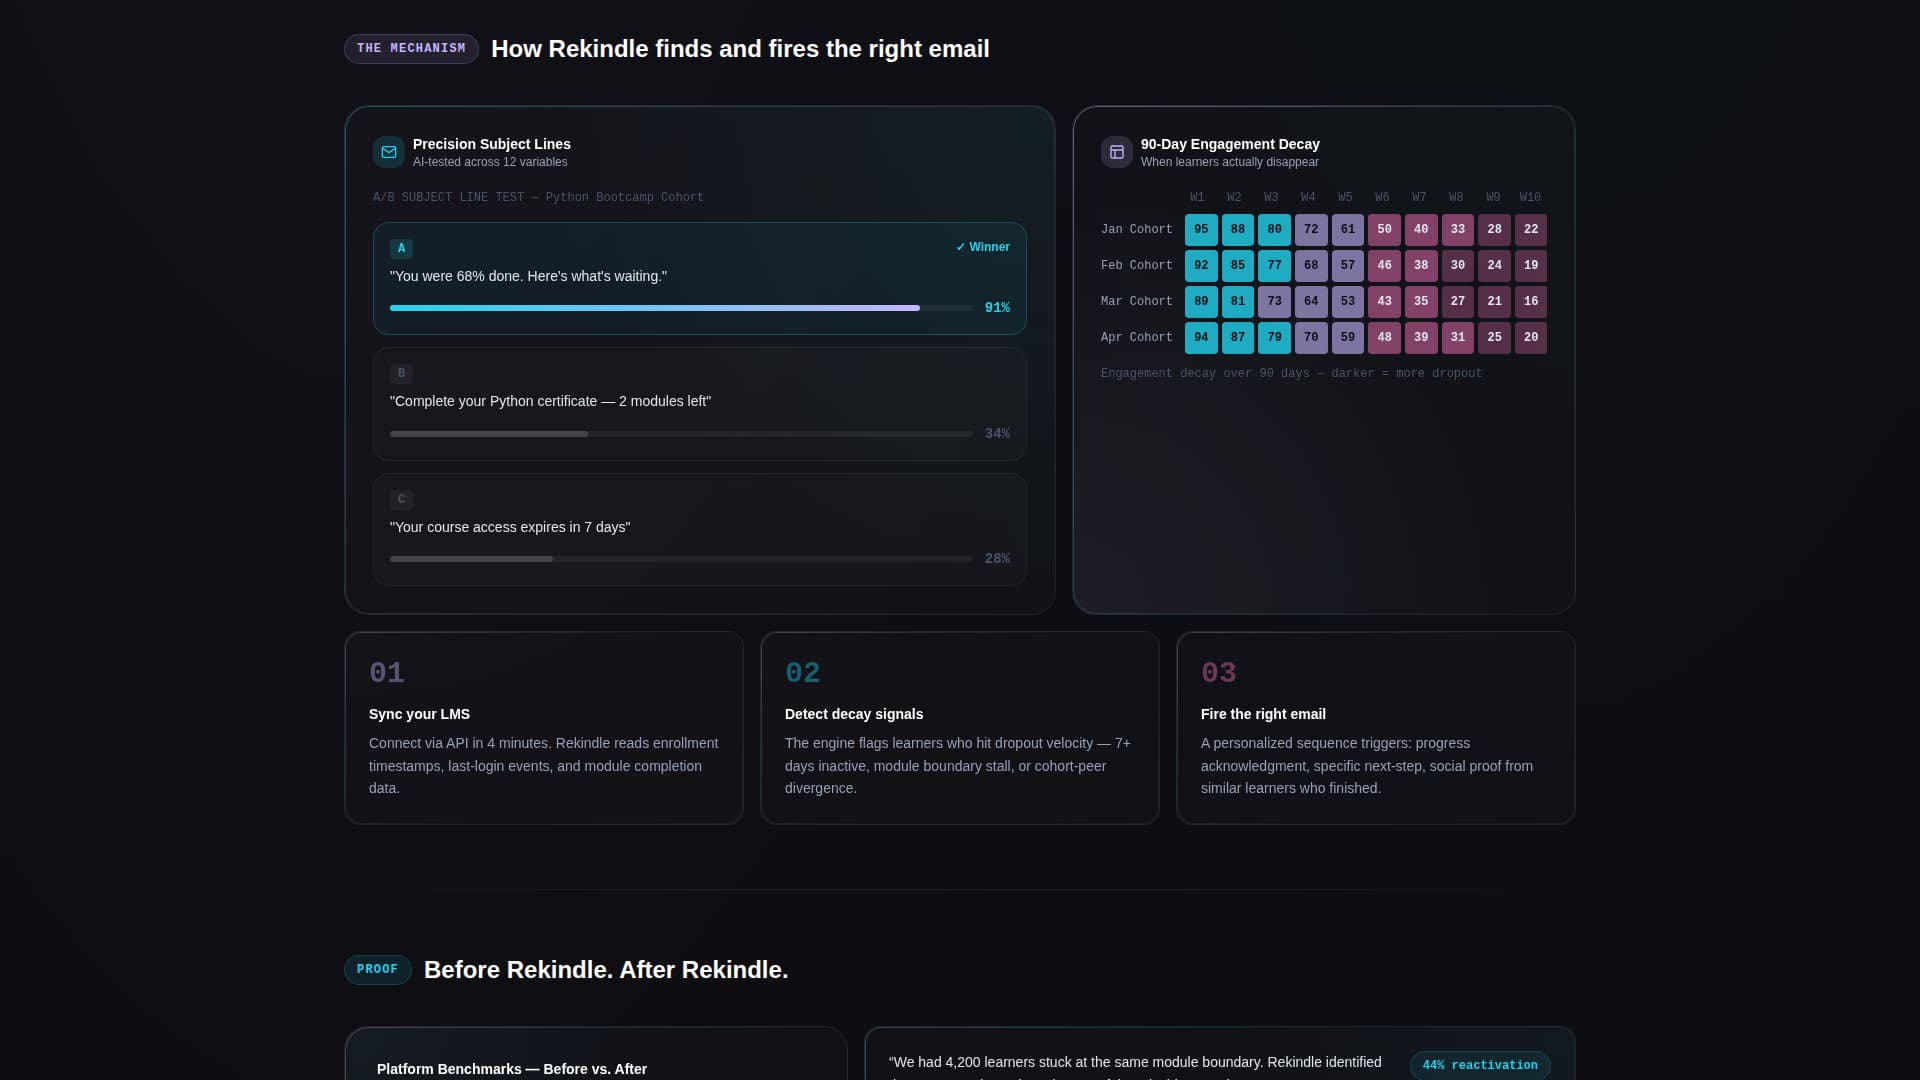1920x1080 pixels.
Task: Click Jan Cohort W6 cell showing 50
Action: (1384, 230)
